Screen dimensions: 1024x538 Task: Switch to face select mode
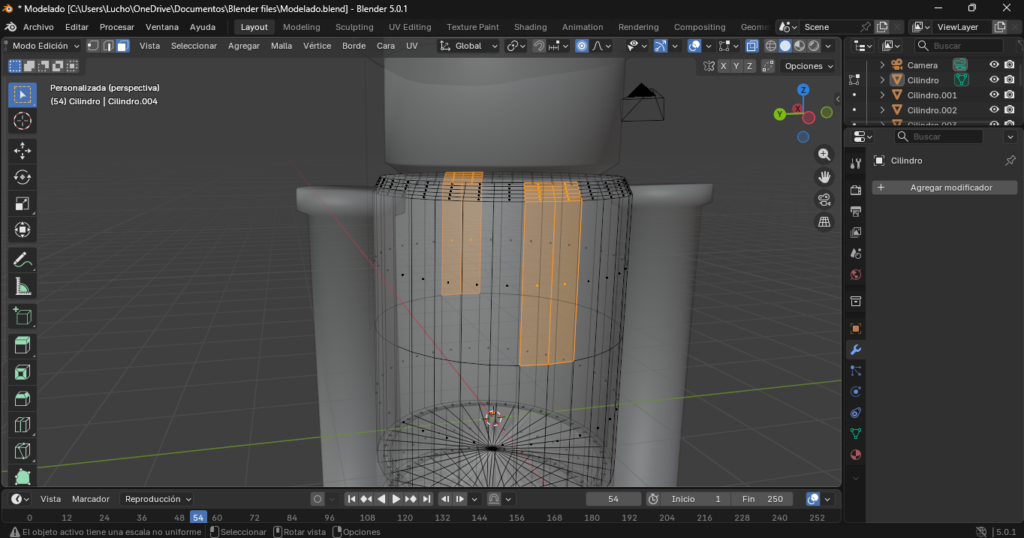click(x=122, y=46)
